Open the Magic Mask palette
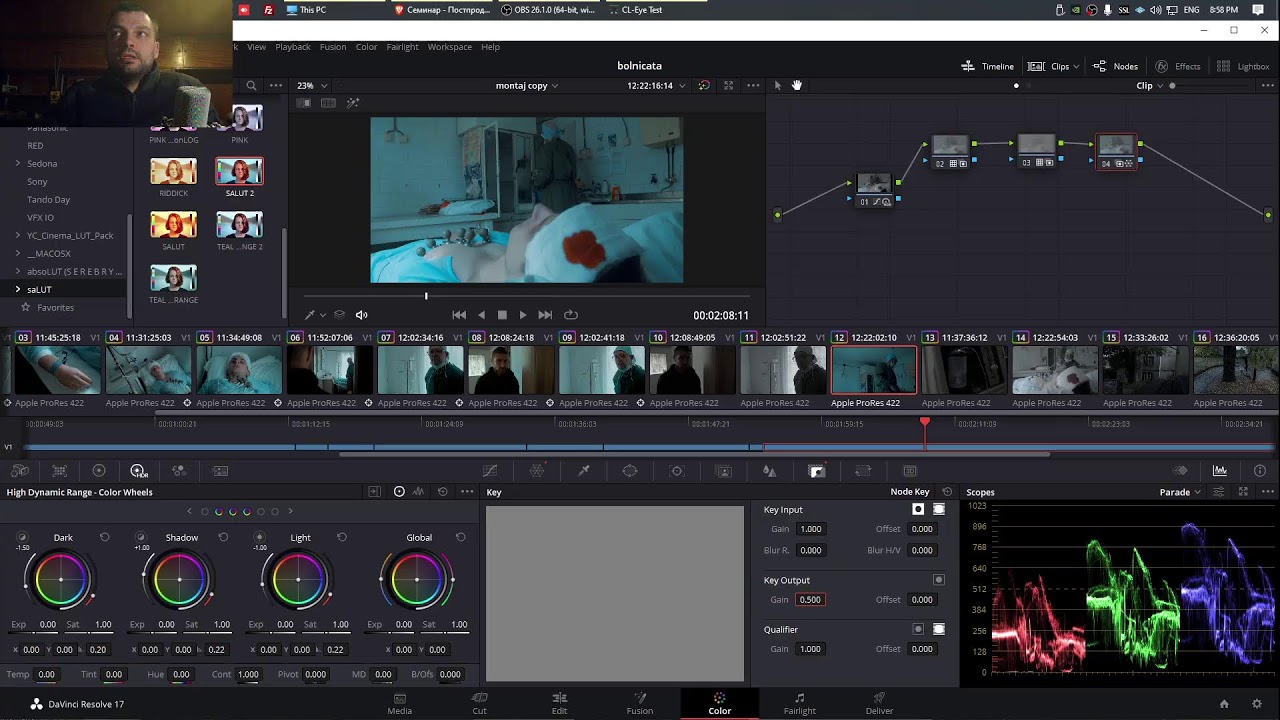This screenshot has width=1280, height=720. click(724, 471)
